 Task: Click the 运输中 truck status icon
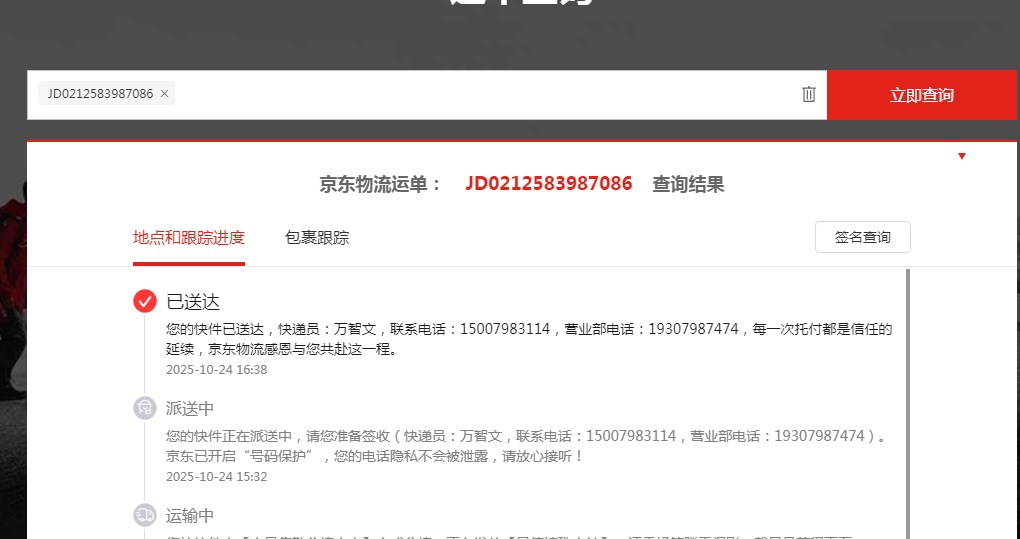(x=145, y=515)
